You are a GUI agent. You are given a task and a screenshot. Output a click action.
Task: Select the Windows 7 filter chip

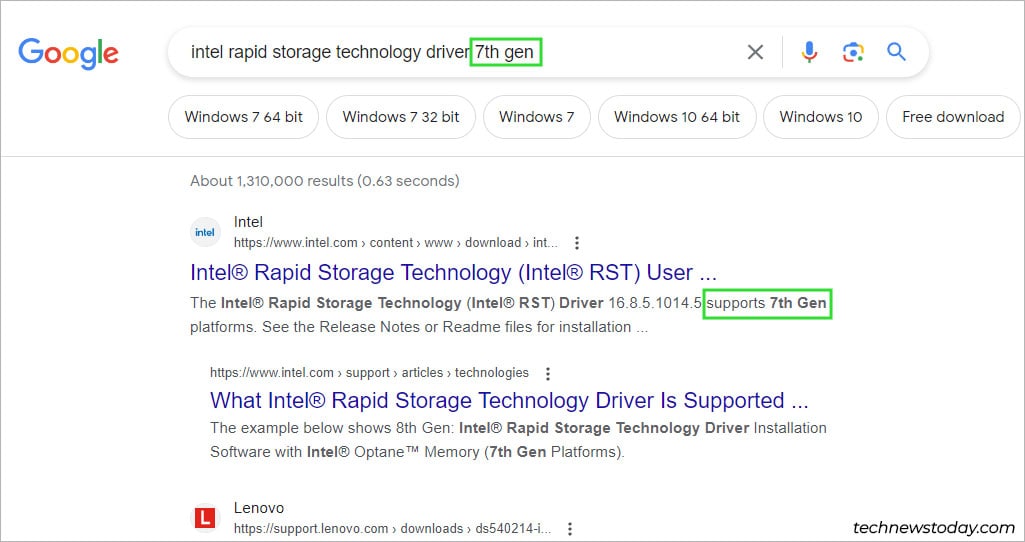coord(537,117)
